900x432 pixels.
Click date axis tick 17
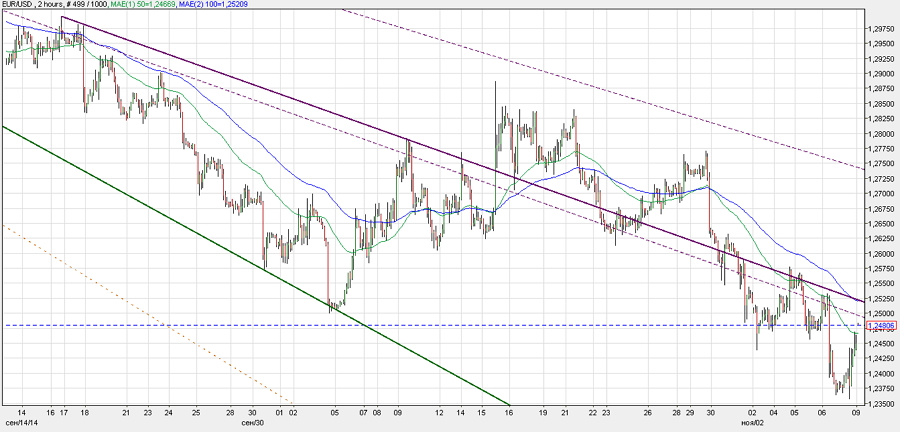[x=63, y=412]
